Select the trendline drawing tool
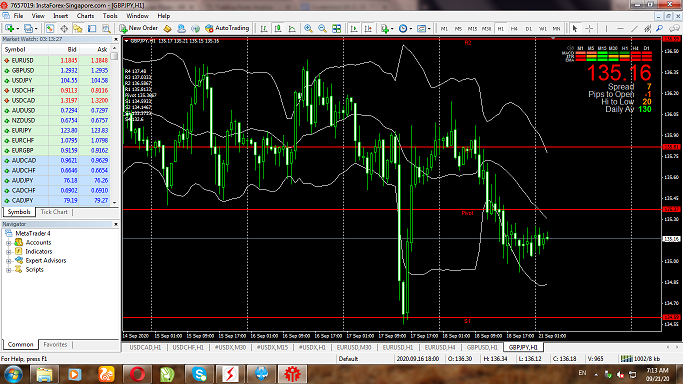Viewport: 683px width, 384px height. (634, 28)
